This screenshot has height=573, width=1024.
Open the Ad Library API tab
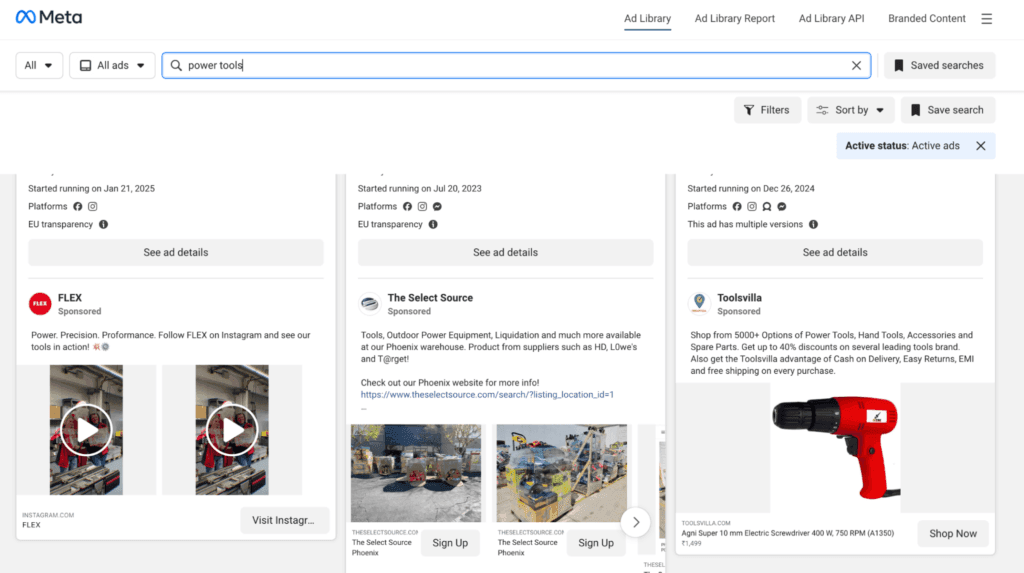click(x=831, y=18)
